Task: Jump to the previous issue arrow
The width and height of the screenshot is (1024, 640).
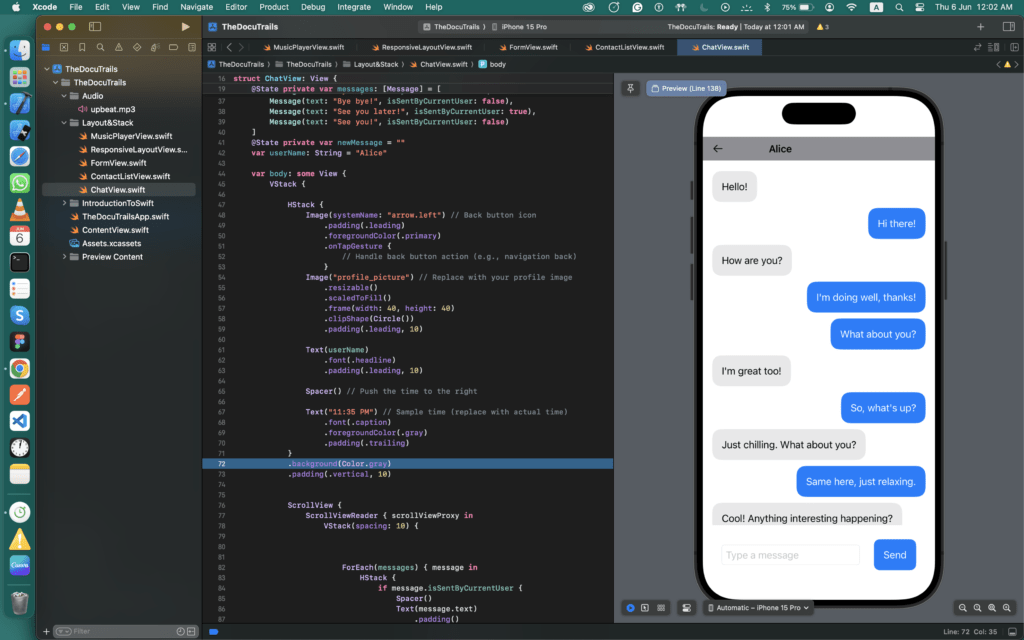Action: tap(999, 64)
